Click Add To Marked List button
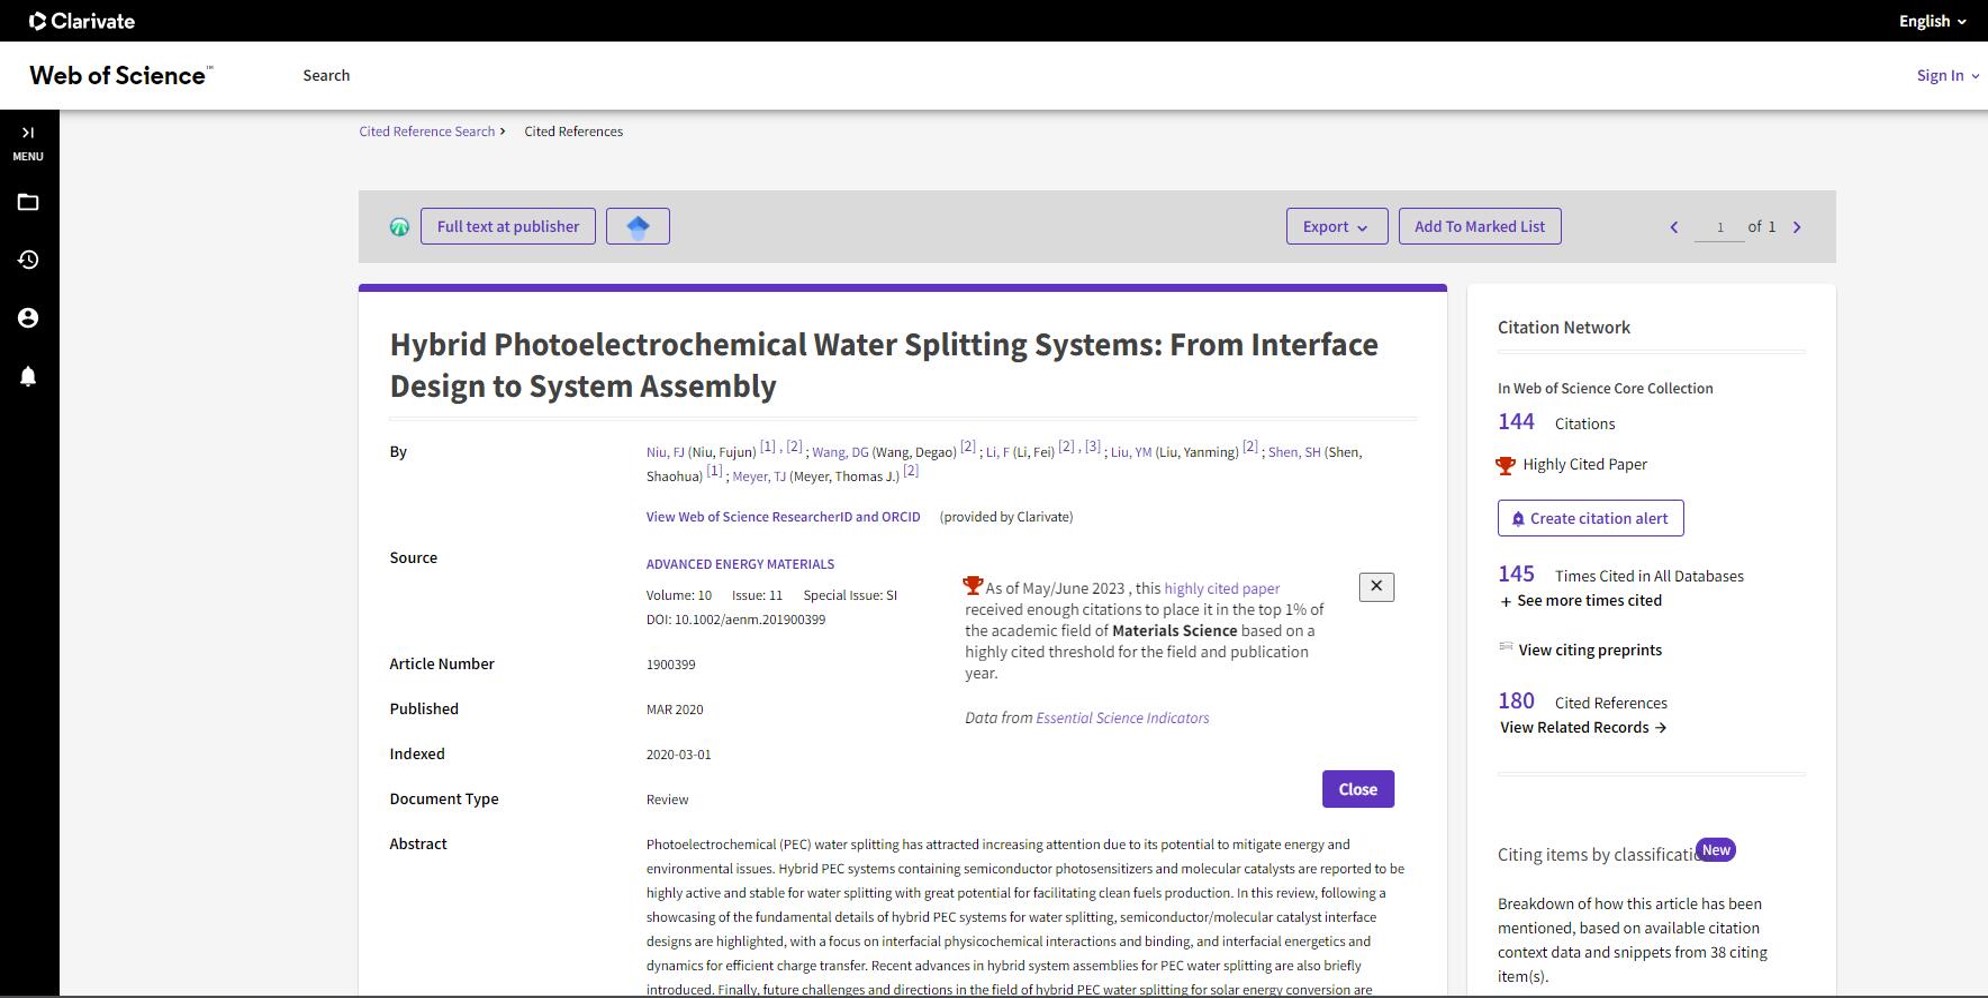The height and width of the screenshot is (998, 1988). click(x=1479, y=226)
